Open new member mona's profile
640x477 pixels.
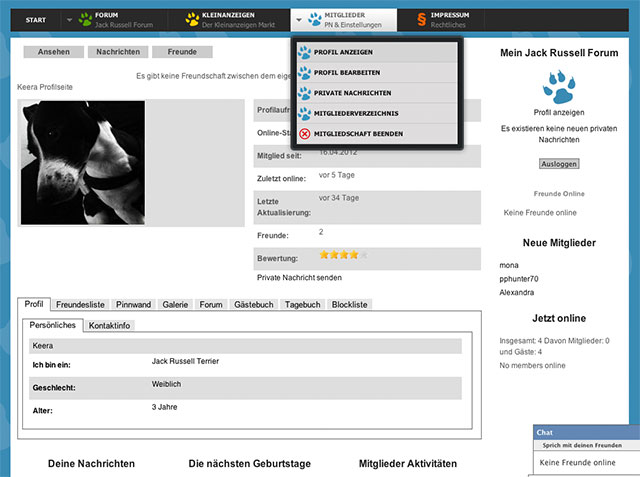tap(509, 265)
